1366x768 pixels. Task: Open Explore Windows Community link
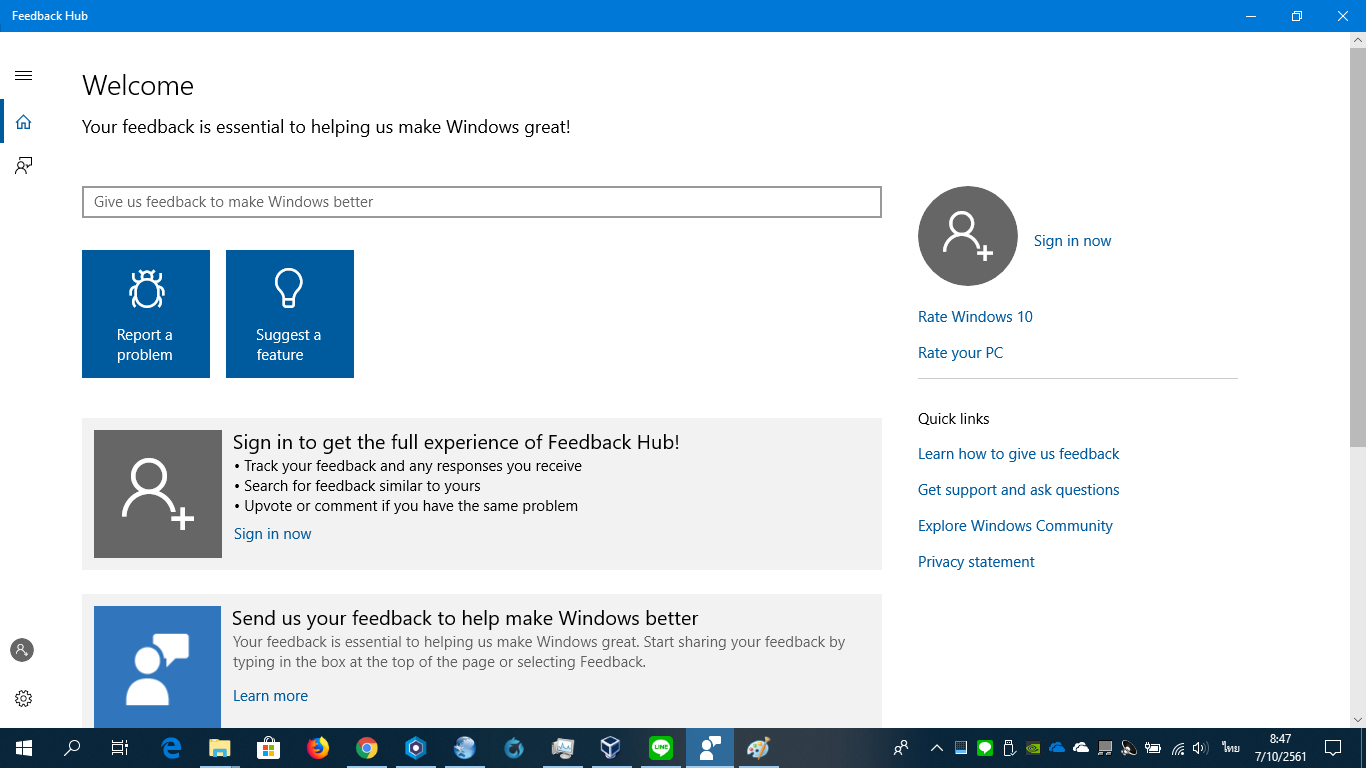(1015, 526)
